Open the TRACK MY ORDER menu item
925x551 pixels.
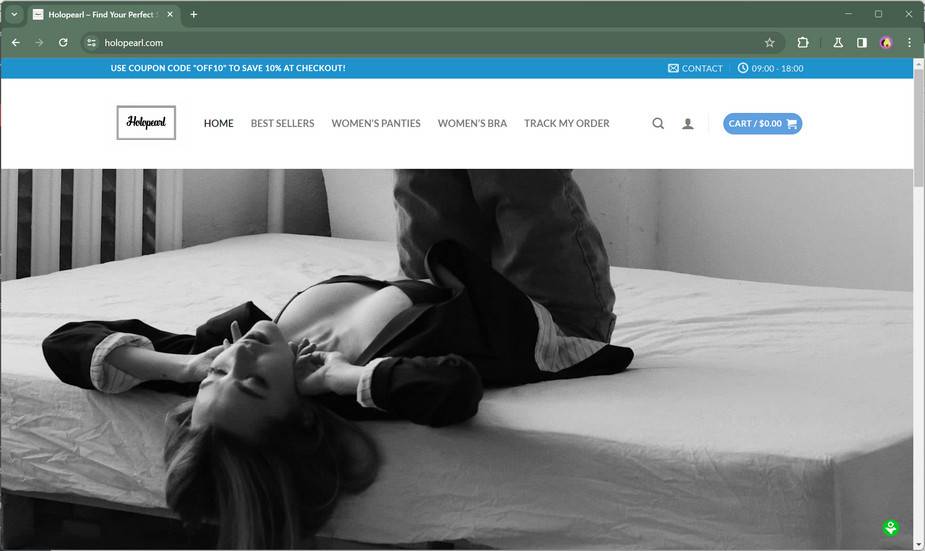[567, 123]
